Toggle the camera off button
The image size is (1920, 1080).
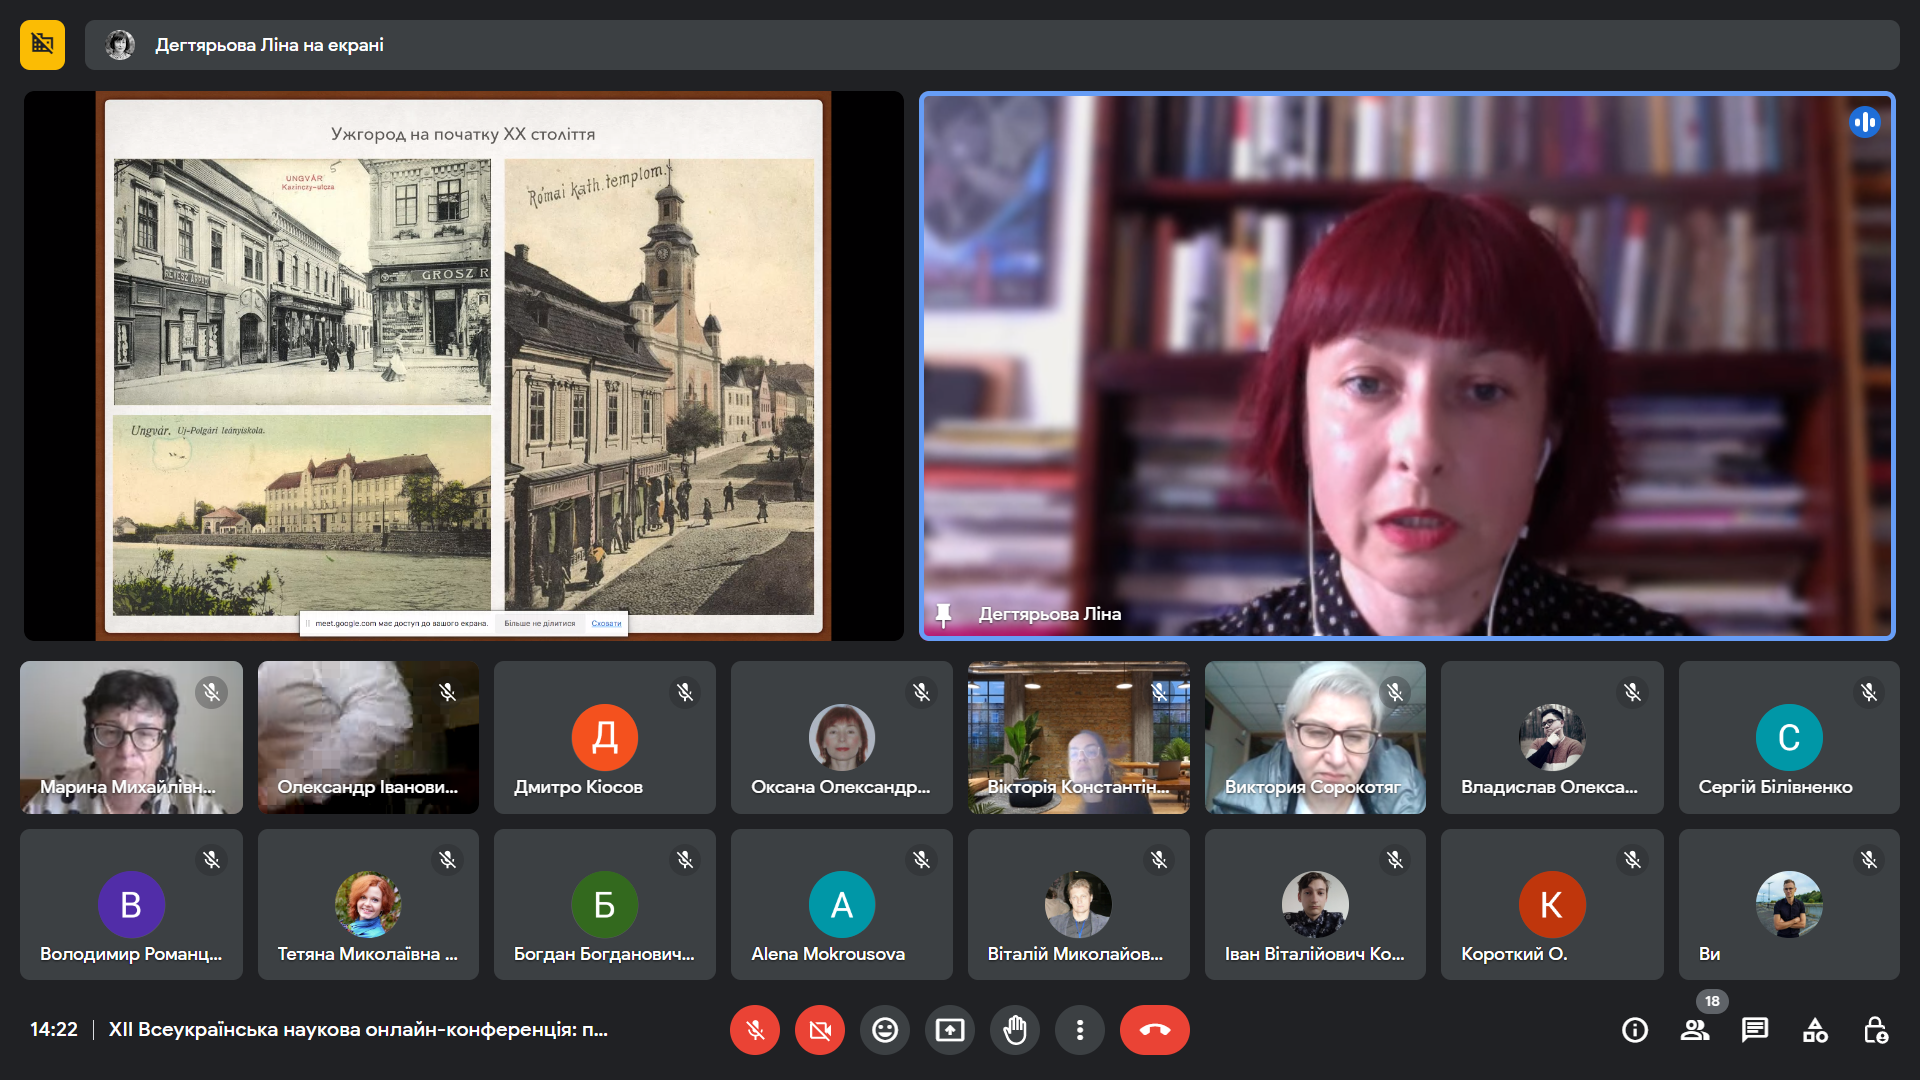[820, 1030]
